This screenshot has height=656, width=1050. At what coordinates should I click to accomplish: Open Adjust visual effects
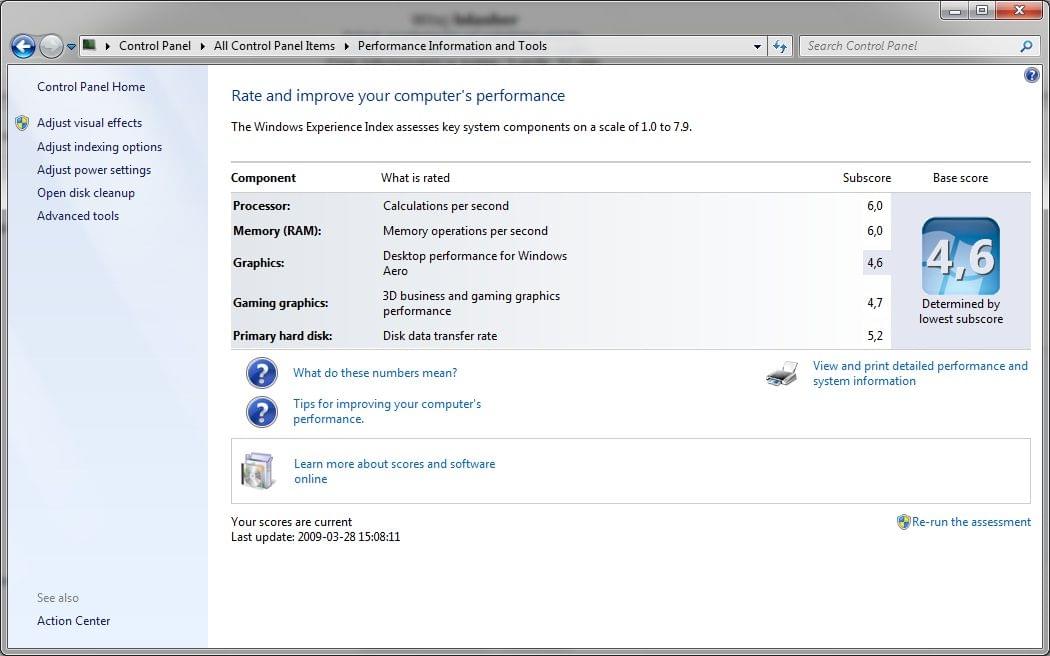[90, 123]
